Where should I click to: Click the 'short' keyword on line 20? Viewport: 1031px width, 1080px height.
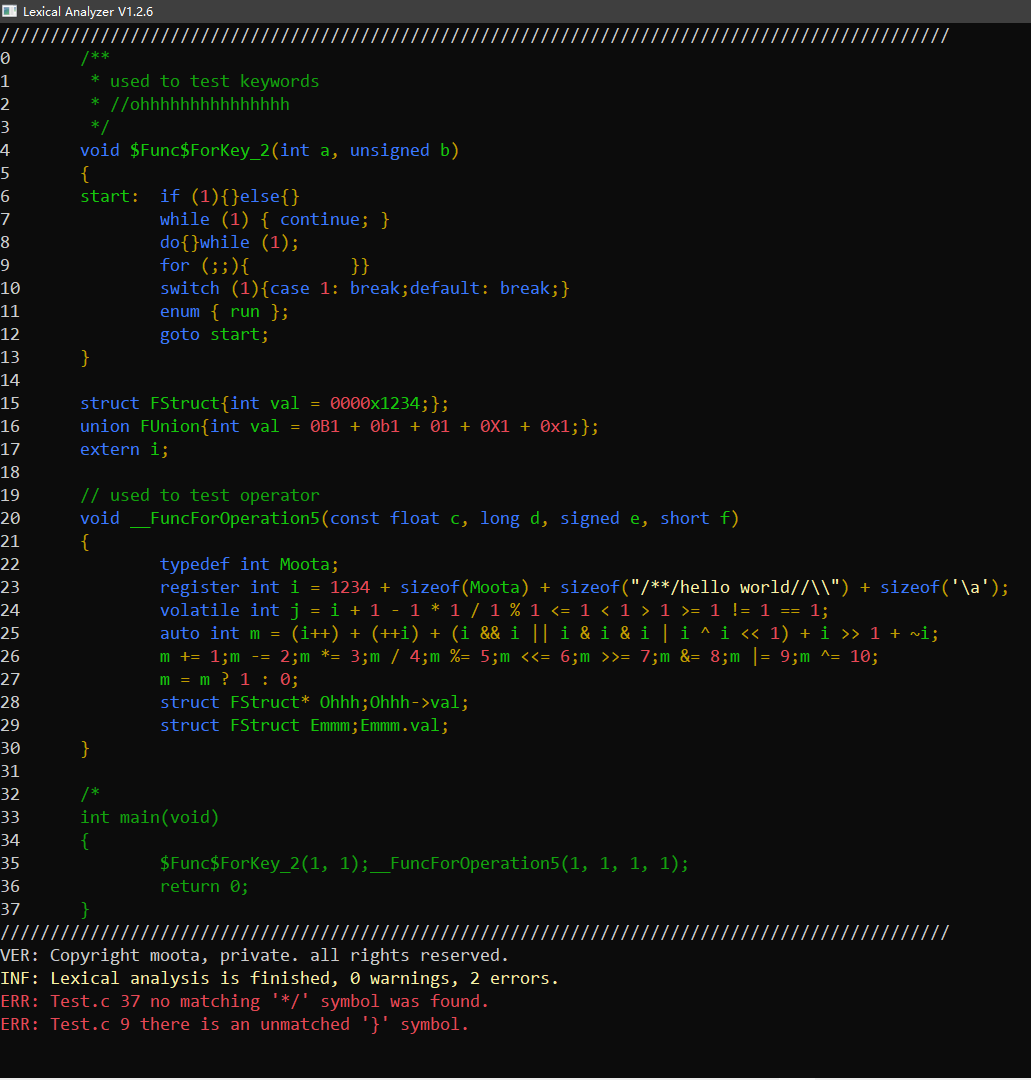coord(685,518)
